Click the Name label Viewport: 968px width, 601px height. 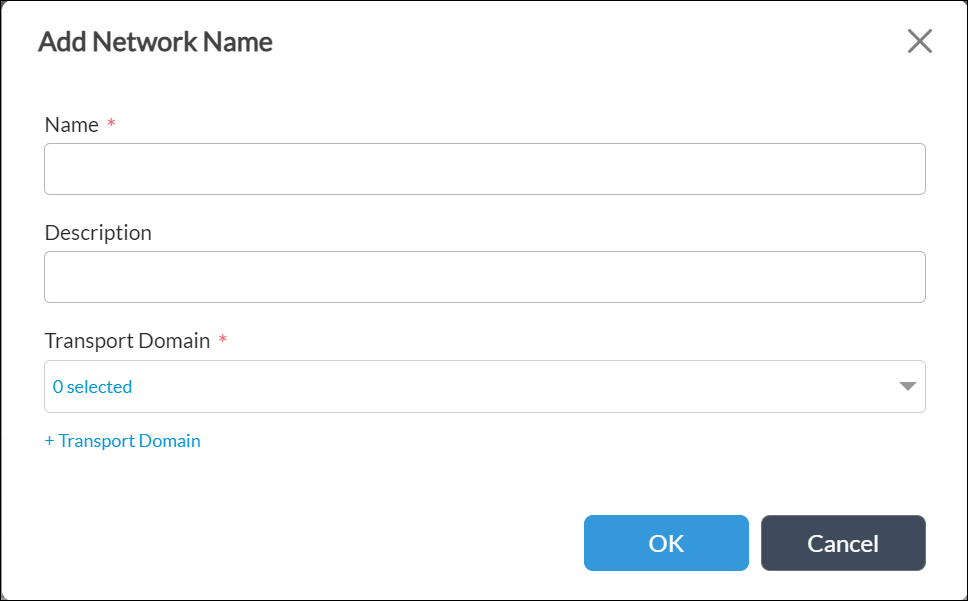click(x=70, y=124)
